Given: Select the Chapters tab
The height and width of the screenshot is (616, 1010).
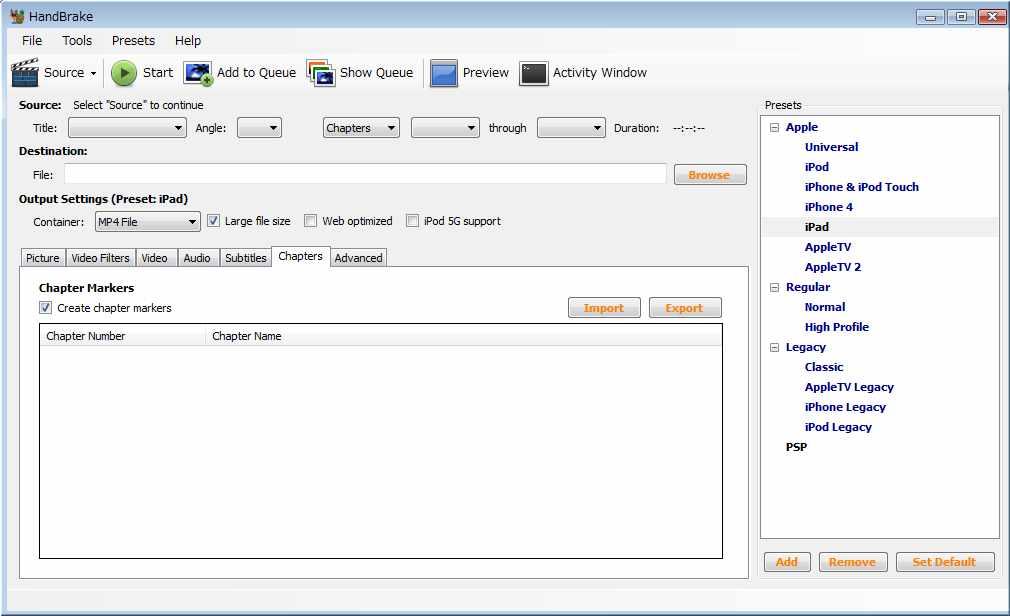Looking at the screenshot, I should coord(301,256).
